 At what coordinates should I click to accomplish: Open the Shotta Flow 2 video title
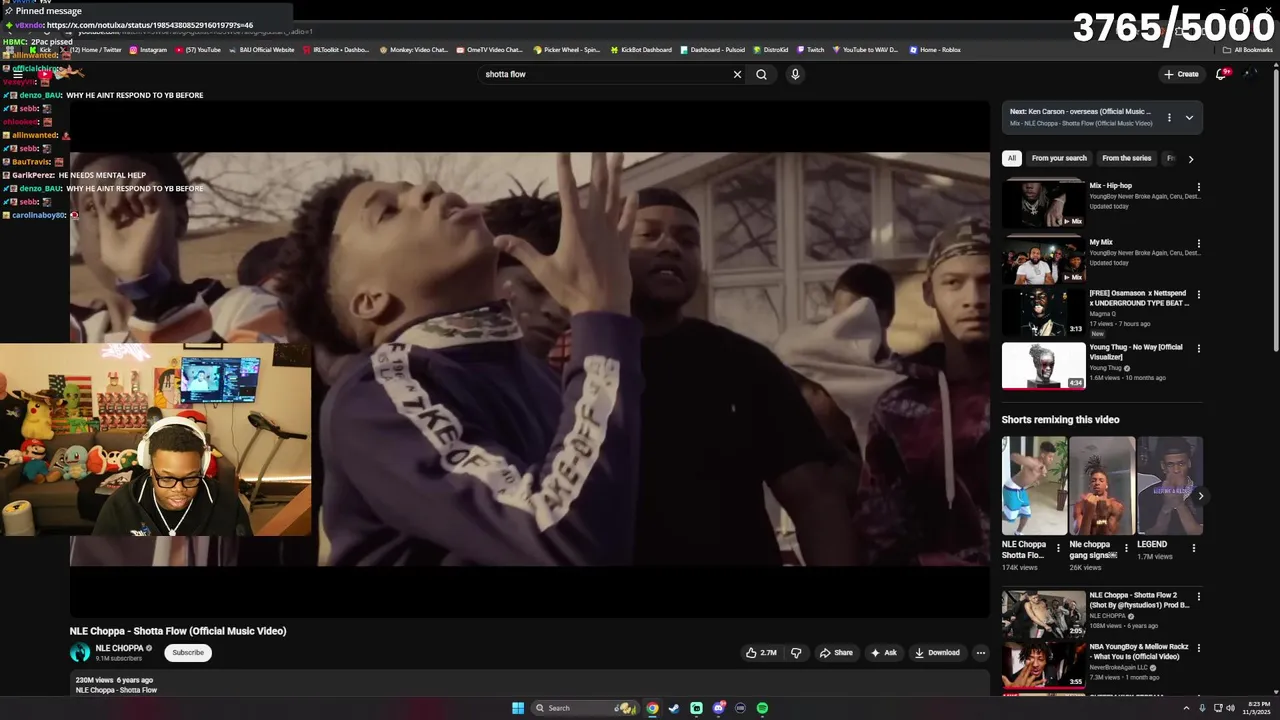tap(1139, 600)
